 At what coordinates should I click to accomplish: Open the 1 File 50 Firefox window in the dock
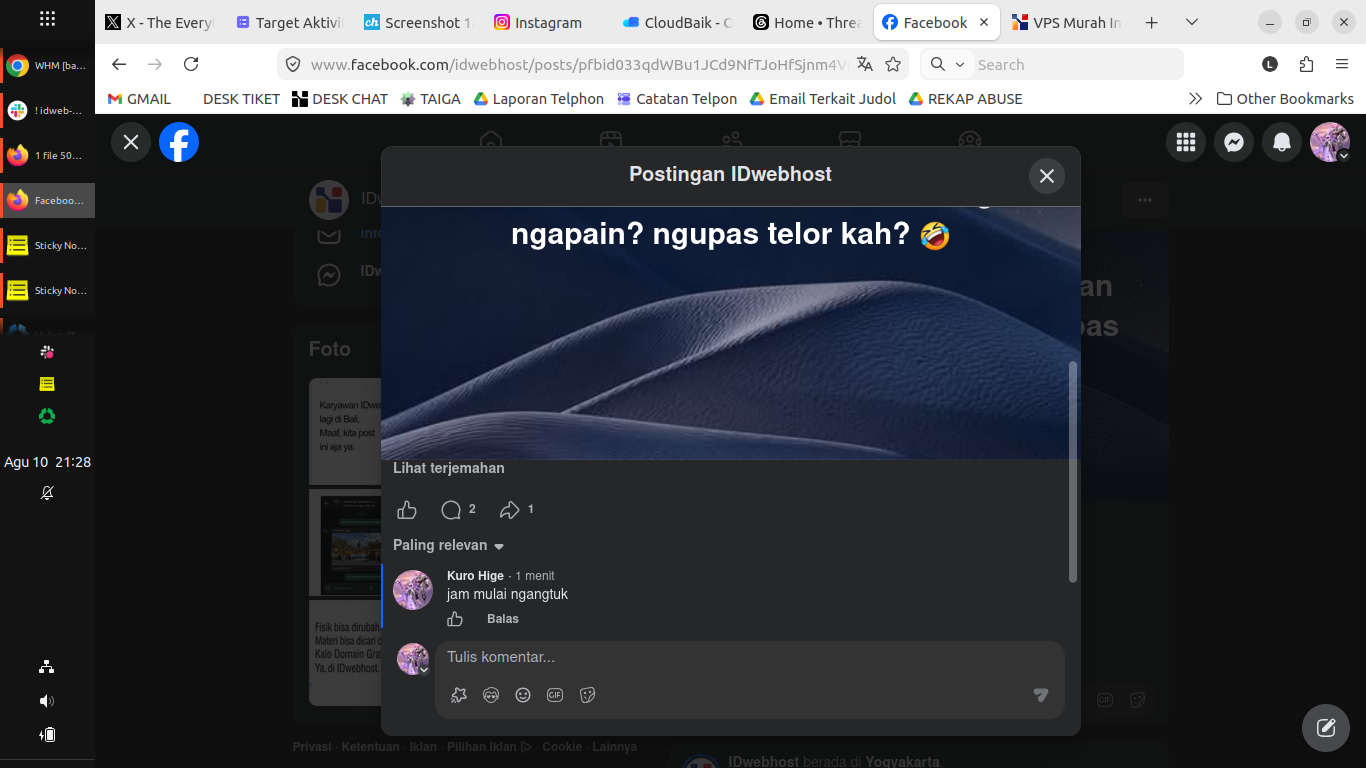tap(48, 156)
